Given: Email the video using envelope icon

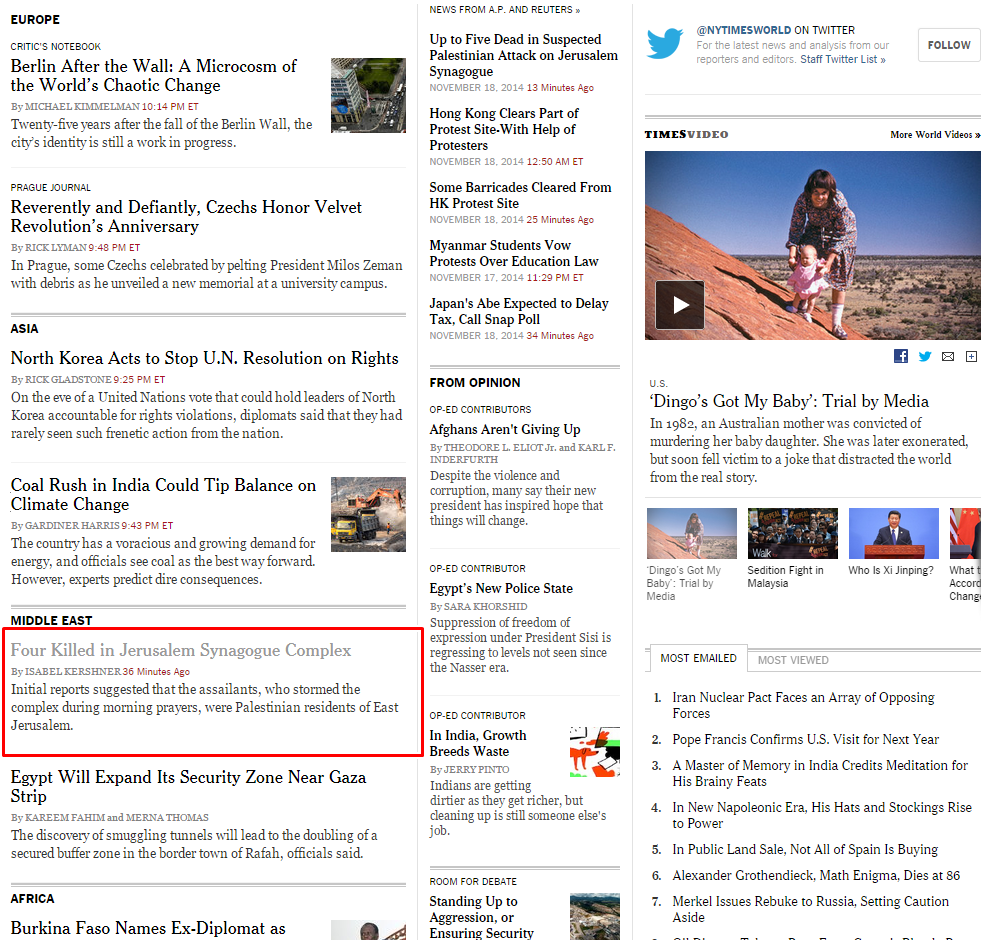Looking at the screenshot, I should [x=948, y=357].
